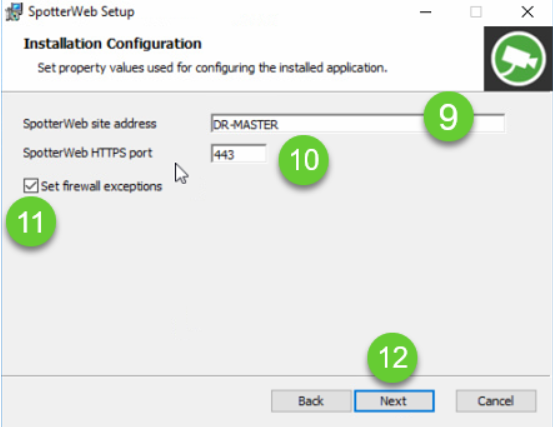The width and height of the screenshot is (553, 427).
Task: Click the SpotterWeb installer icon in title bar
Action: pos(14,12)
